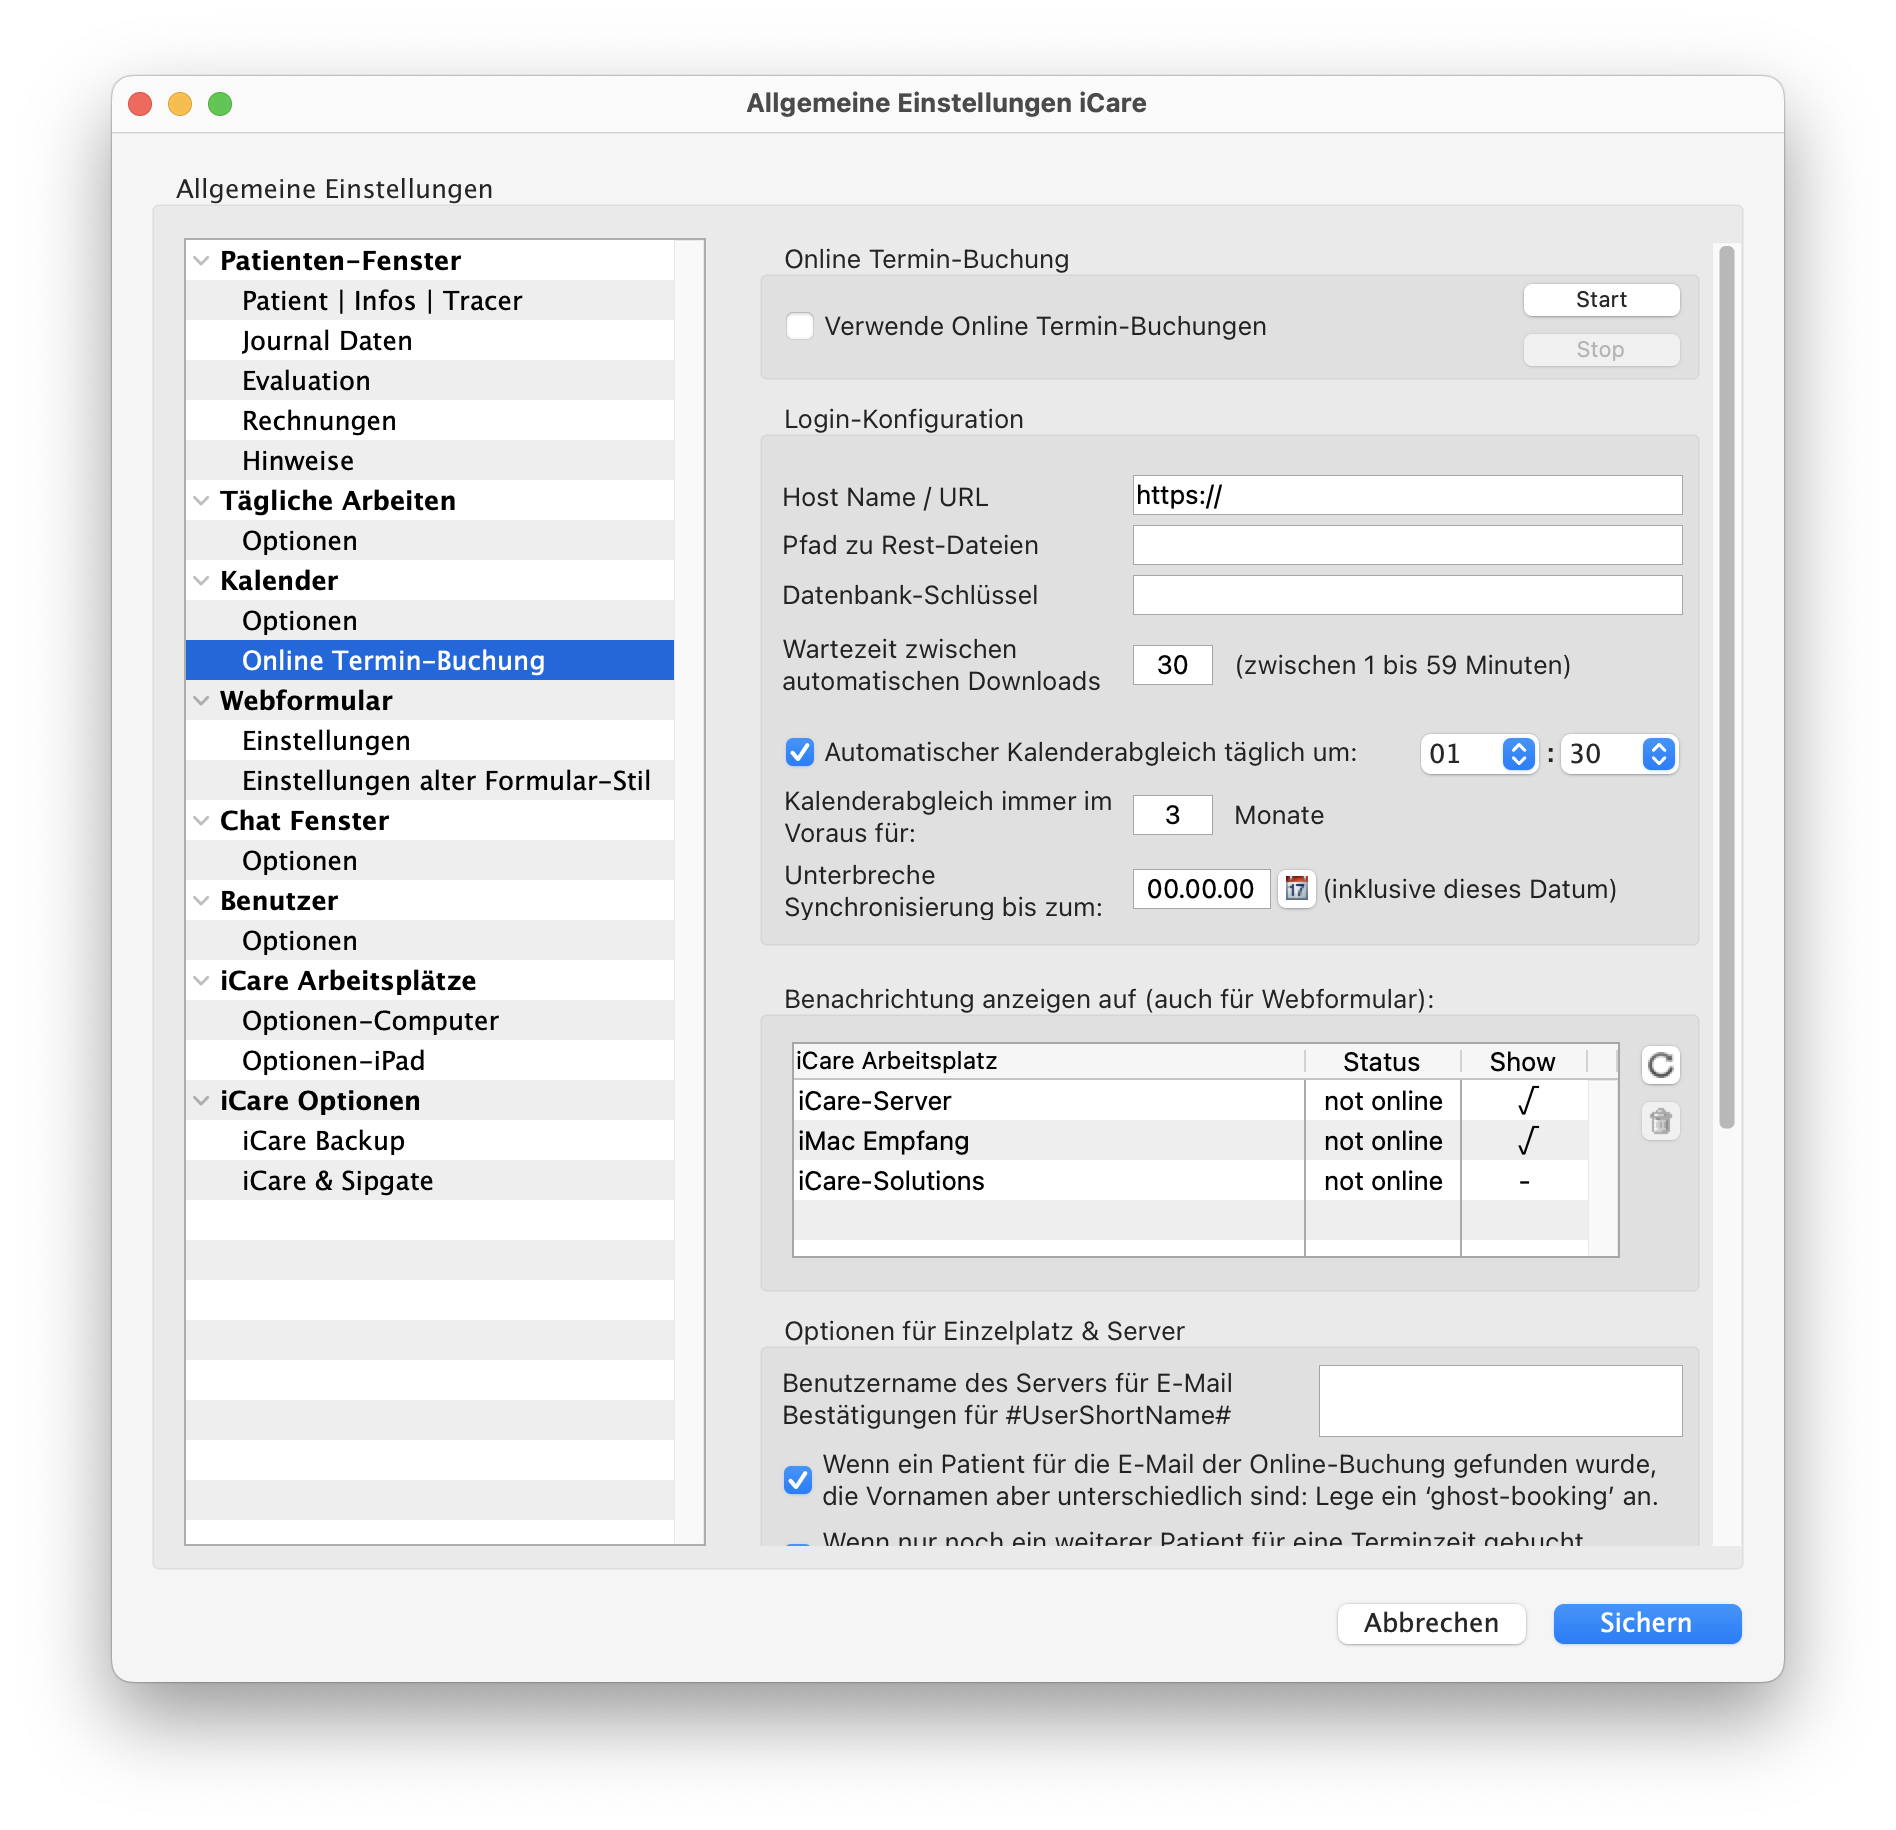Open the minutes stepper showing 30
This screenshot has height=1830, width=1896.
coord(1658,754)
